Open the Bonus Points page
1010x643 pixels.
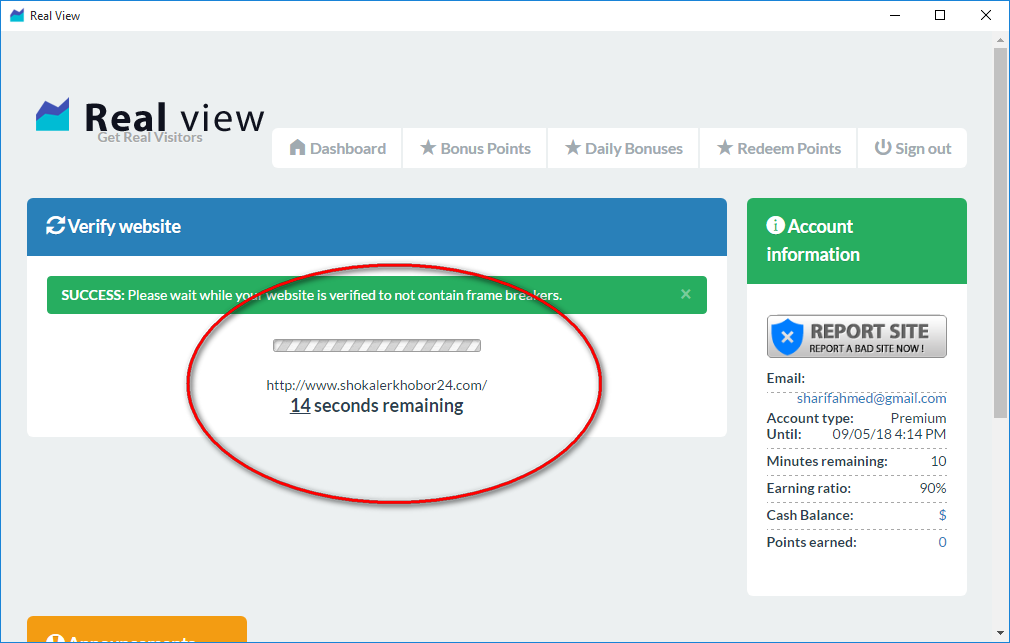click(475, 148)
